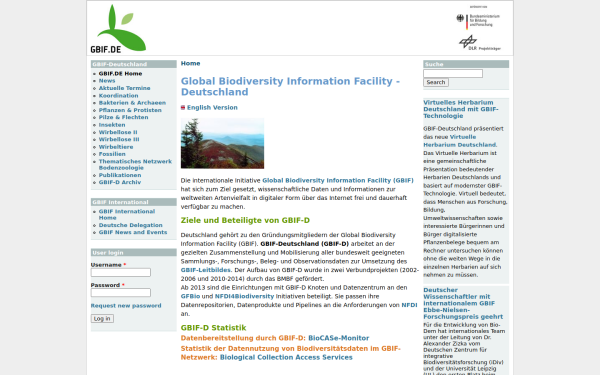Open Deutsche Delegation link

click(x=130, y=225)
